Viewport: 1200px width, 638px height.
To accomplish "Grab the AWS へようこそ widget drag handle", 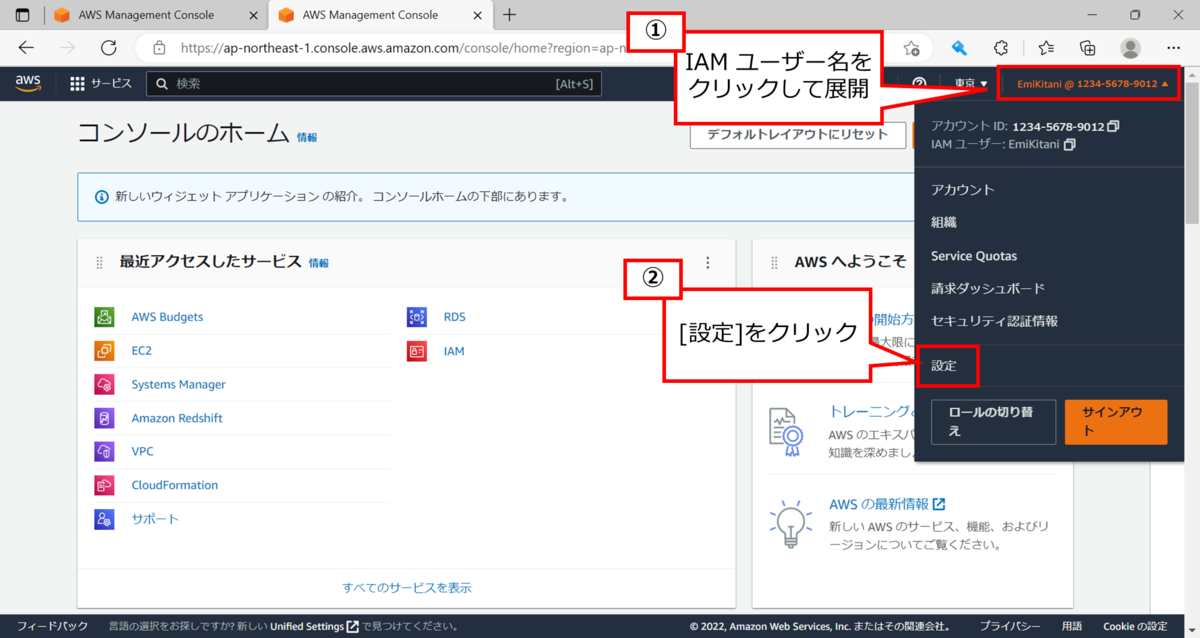I will coord(774,263).
